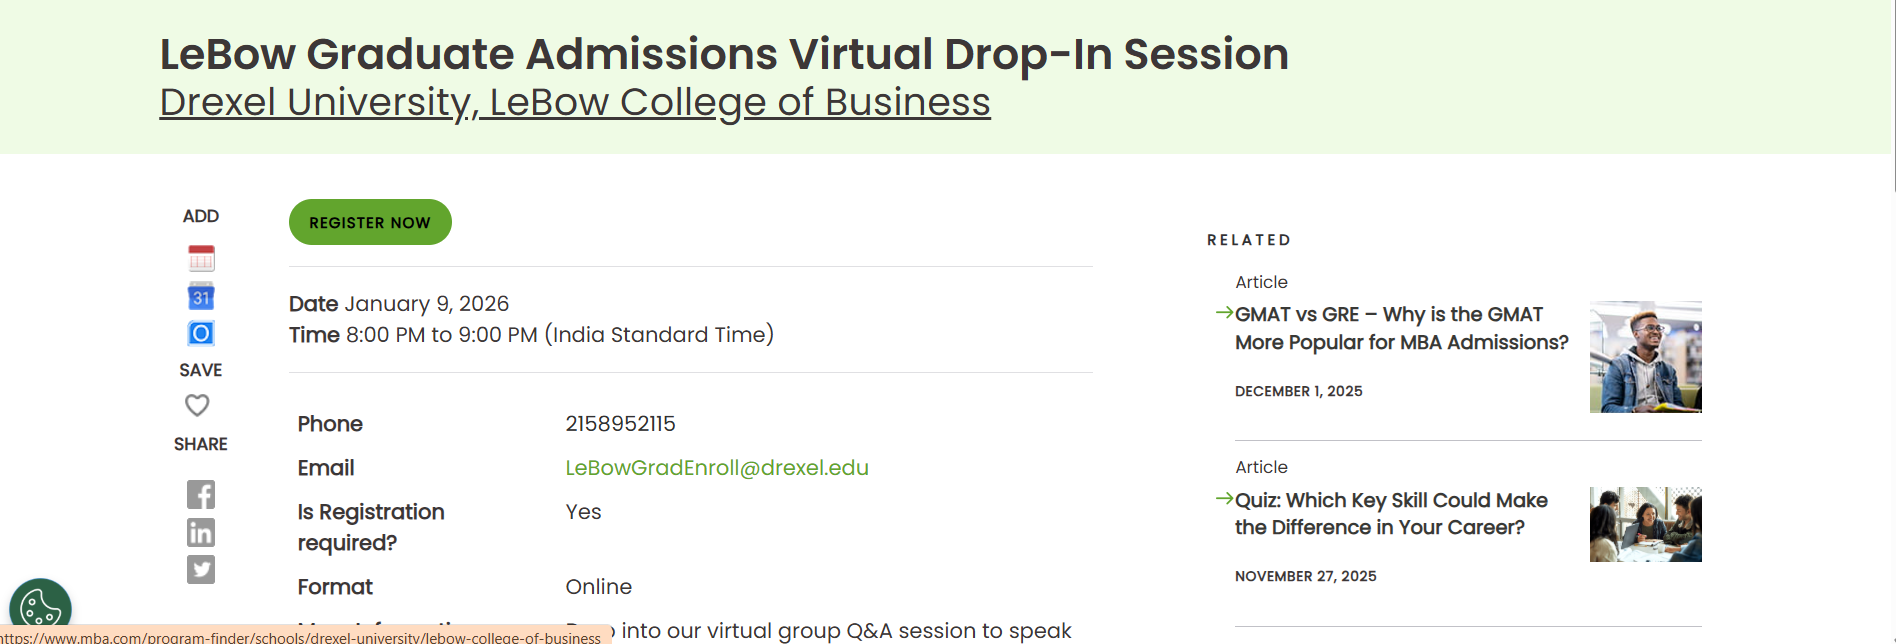This screenshot has width=1896, height=644.
Task: Share event on LinkedIn
Action: [x=201, y=532]
